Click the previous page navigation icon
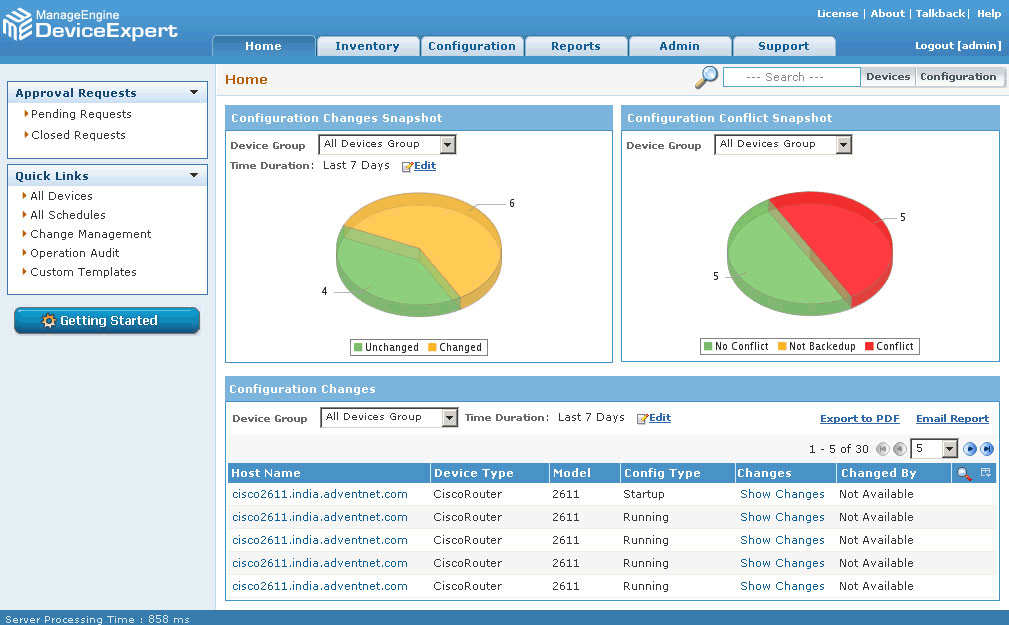Screen dimensions: 1009x625 tap(899, 449)
